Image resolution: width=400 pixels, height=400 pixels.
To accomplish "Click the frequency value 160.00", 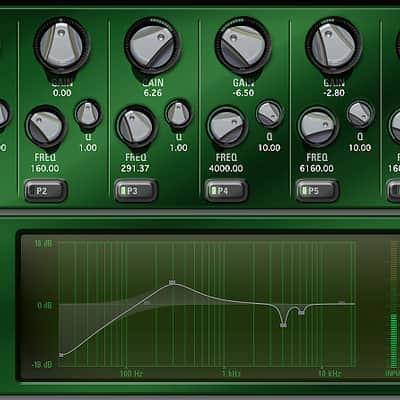I will (x=45, y=168).
